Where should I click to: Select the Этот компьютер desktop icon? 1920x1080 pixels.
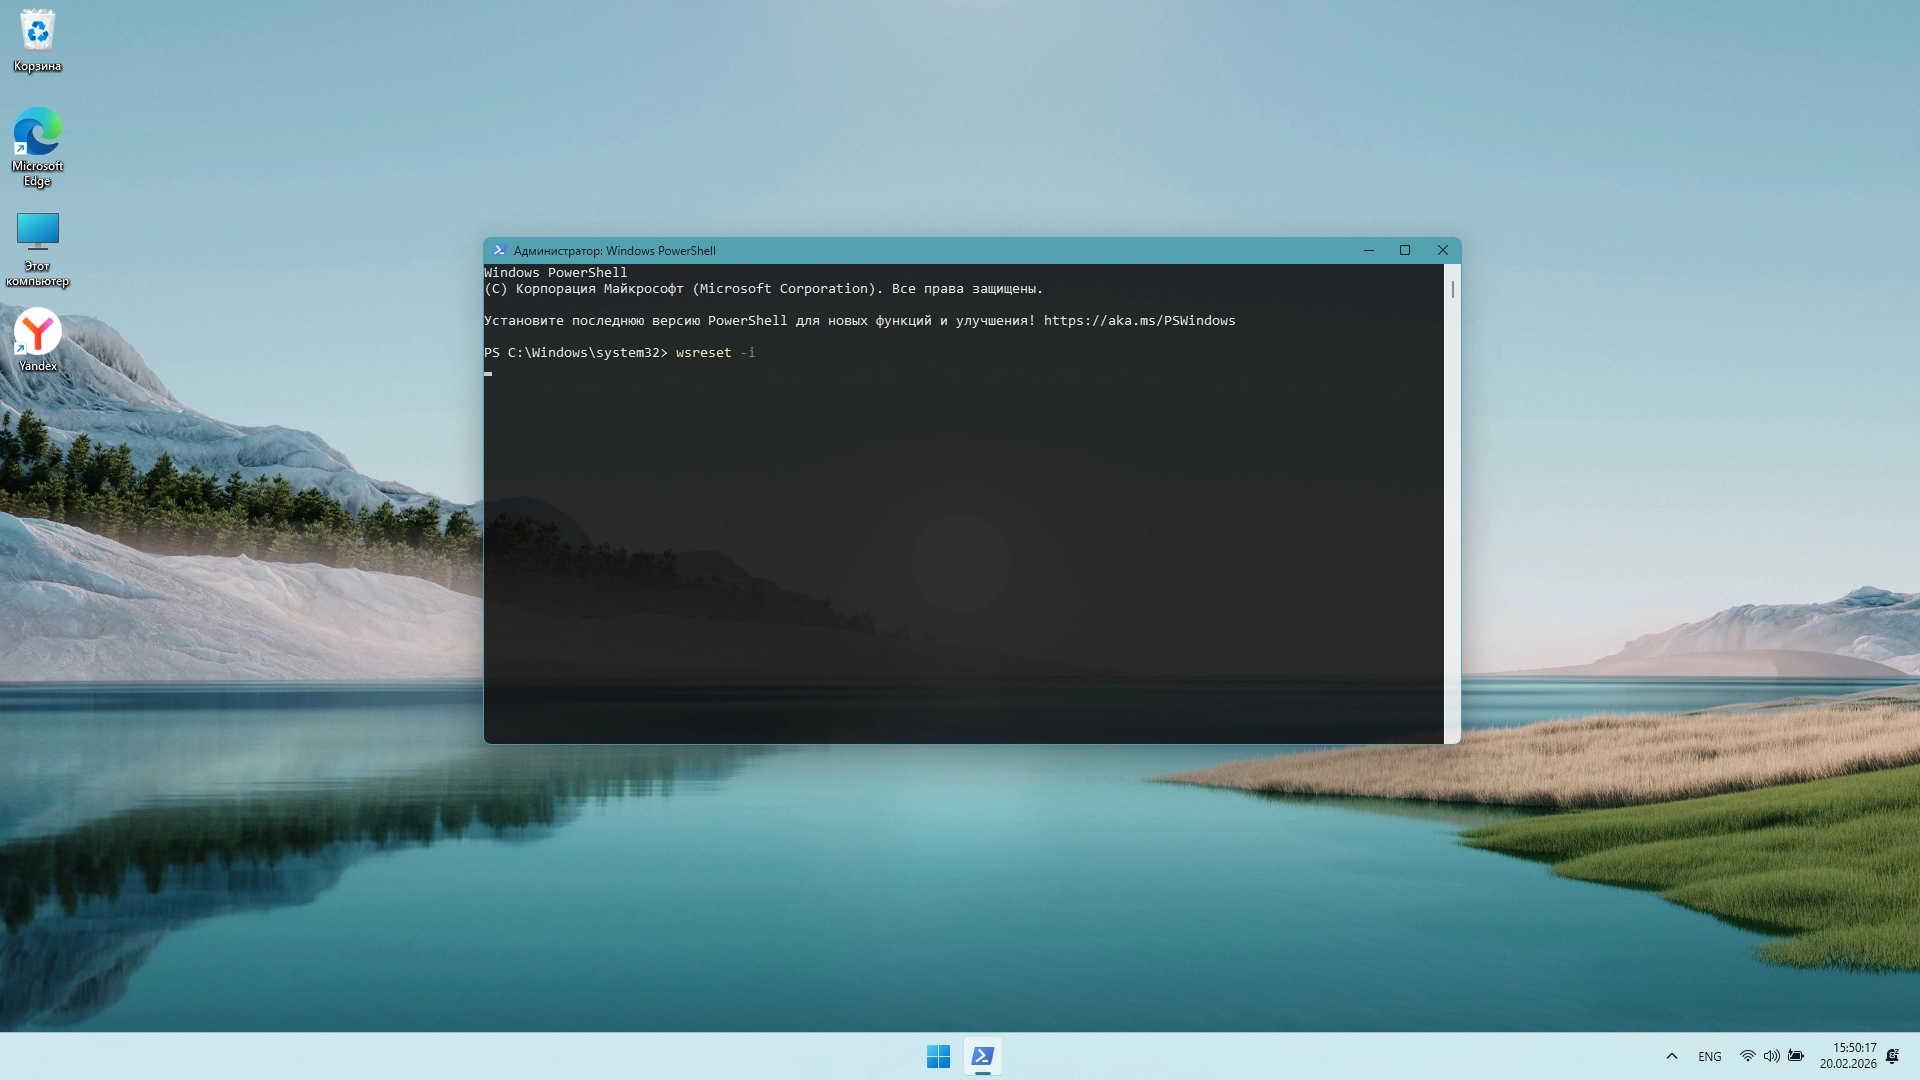37,247
